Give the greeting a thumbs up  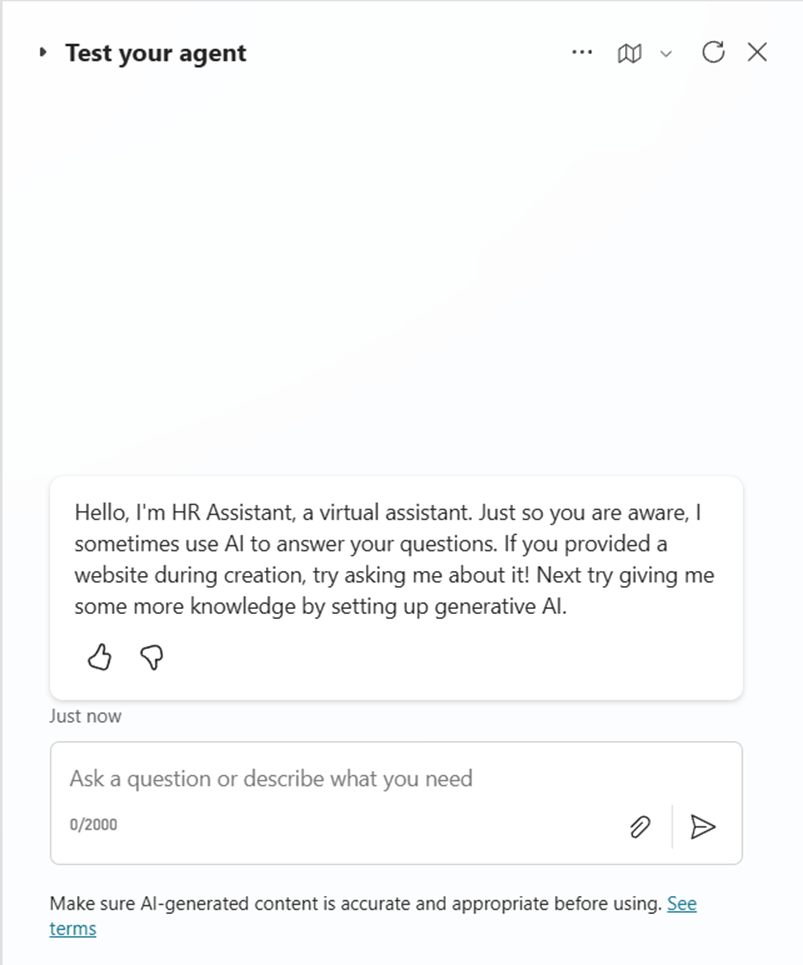[x=99, y=657]
